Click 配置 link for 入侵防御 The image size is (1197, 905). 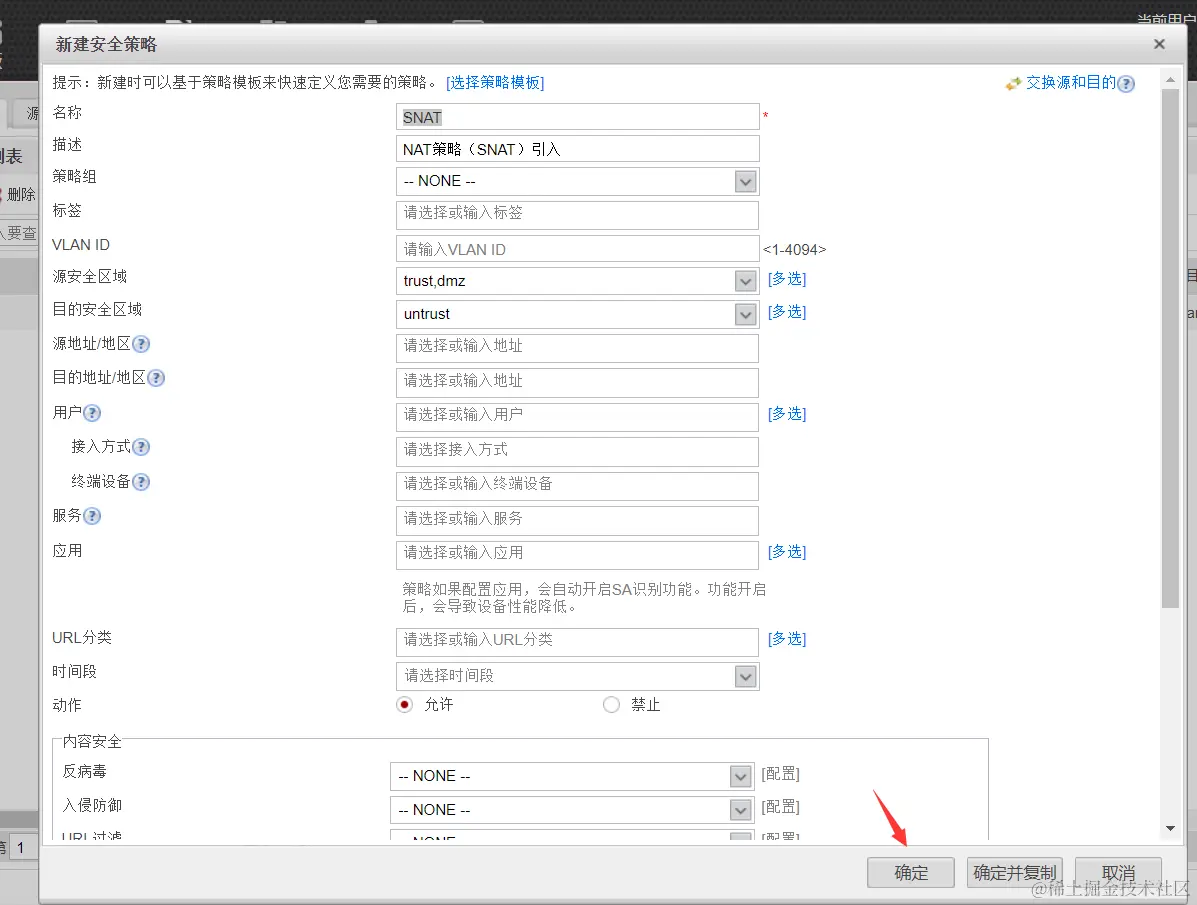(780, 807)
